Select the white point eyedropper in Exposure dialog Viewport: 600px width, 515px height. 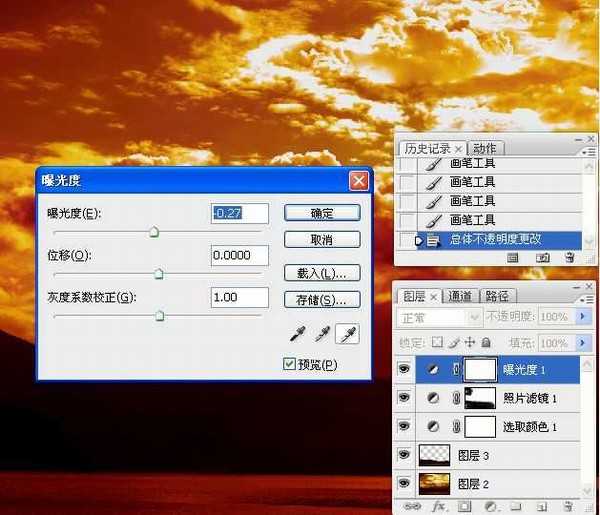pyautogui.click(x=347, y=333)
